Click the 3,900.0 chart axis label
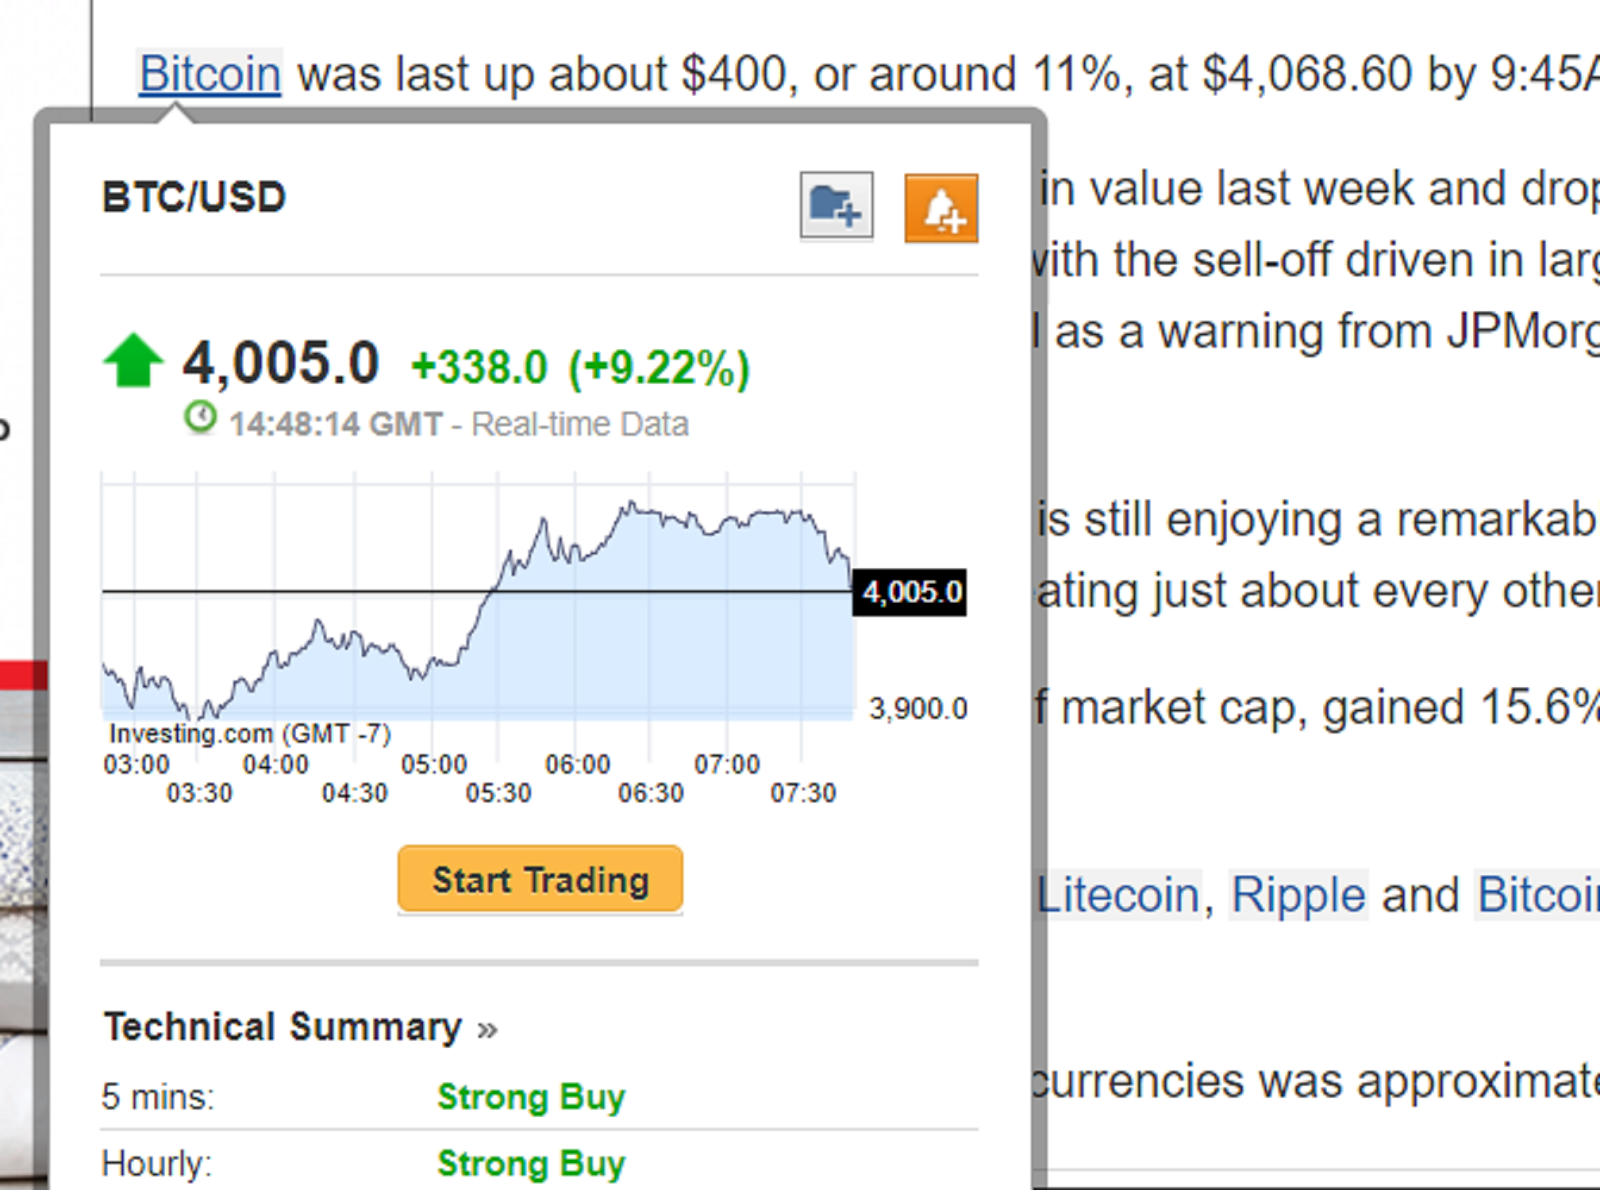The width and height of the screenshot is (1600, 1190). (x=918, y=709)
